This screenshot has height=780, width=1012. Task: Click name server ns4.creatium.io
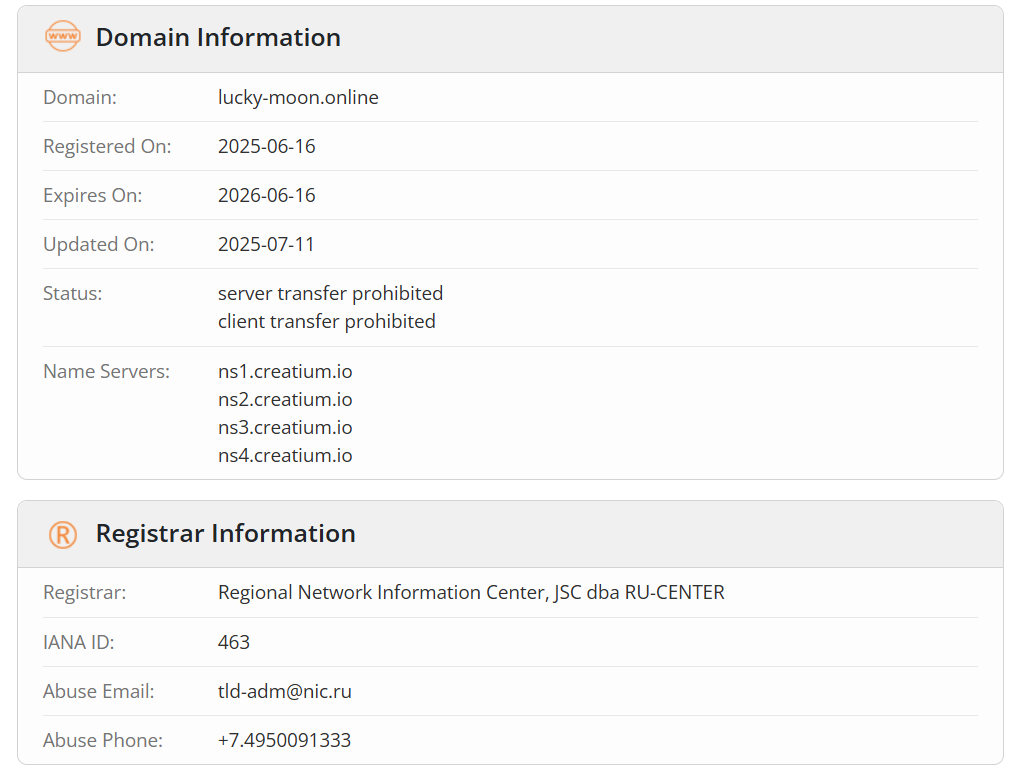285,455
